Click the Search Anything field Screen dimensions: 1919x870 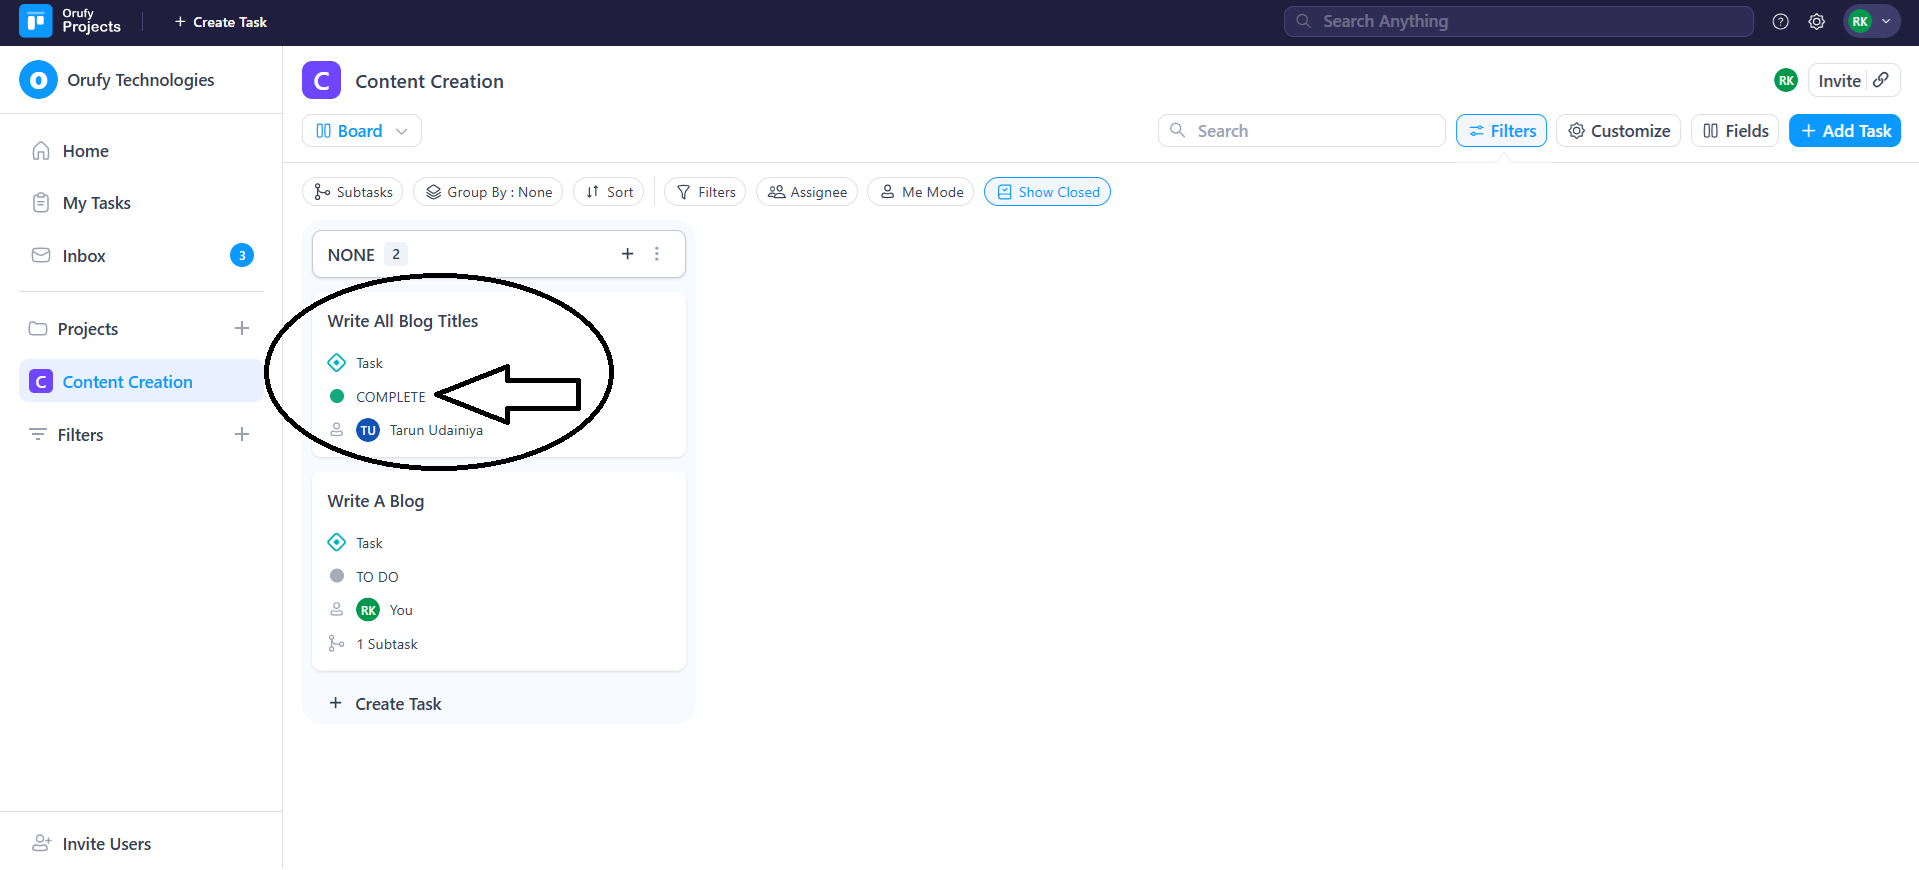click(x=1518, y=21)
